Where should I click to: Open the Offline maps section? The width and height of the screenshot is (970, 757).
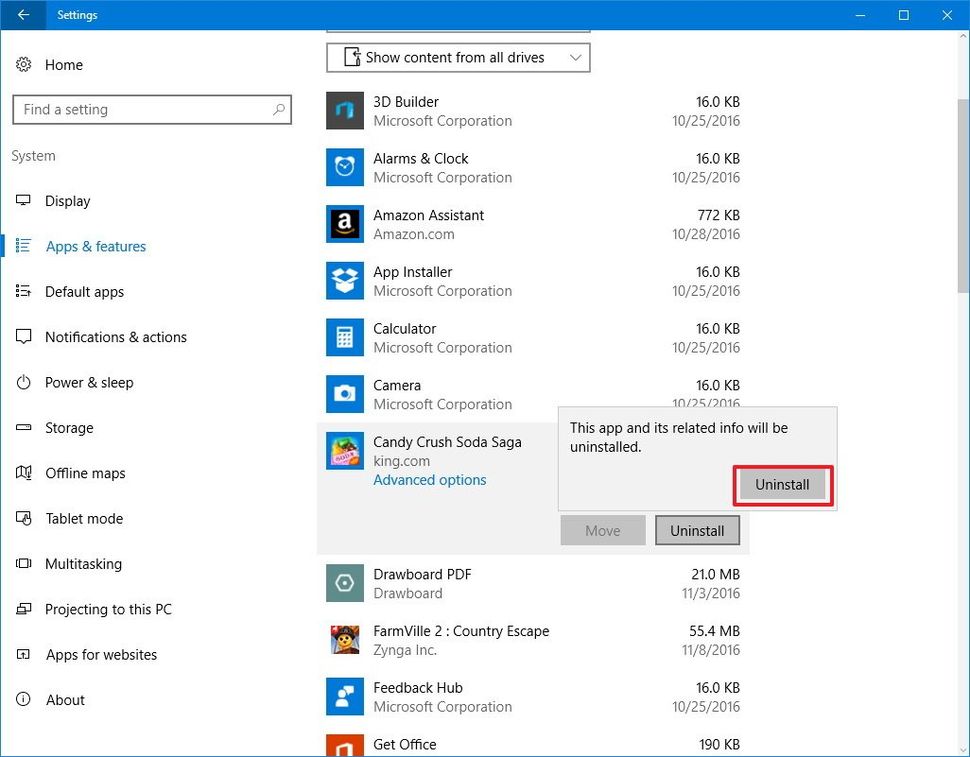tap(85, 473)
